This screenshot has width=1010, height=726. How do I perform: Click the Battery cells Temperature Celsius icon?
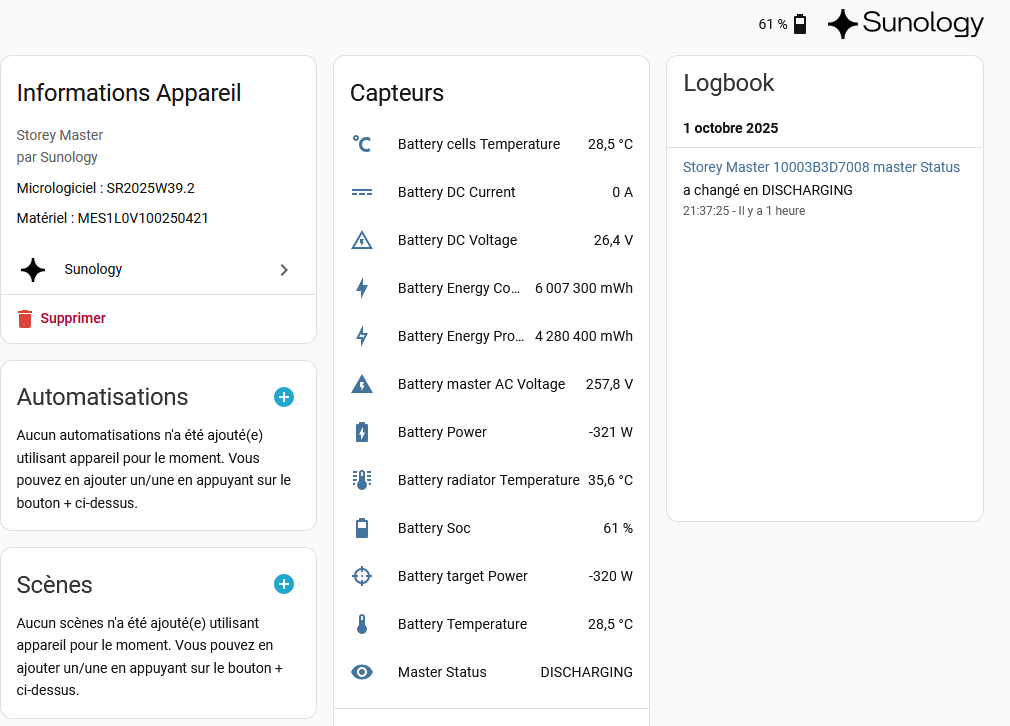click(362, 144)
